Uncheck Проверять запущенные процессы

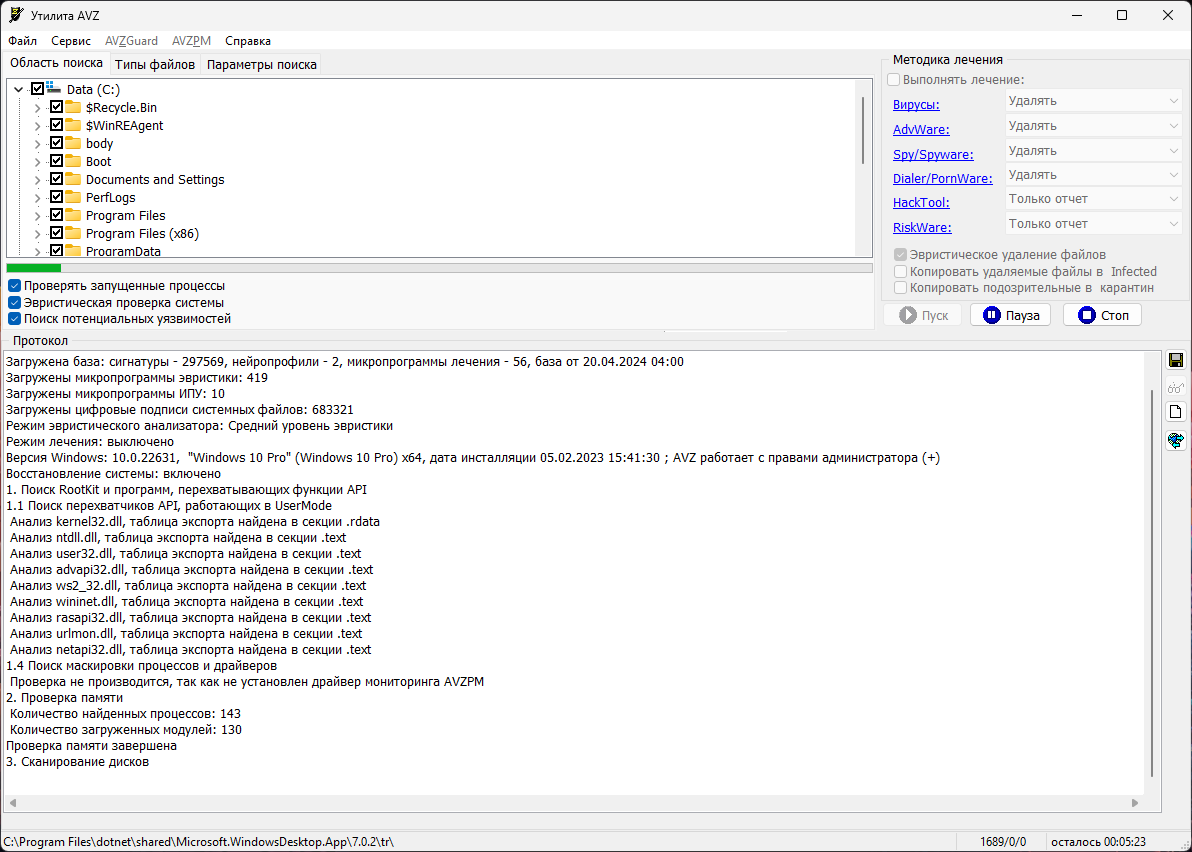tap(15, 286)
